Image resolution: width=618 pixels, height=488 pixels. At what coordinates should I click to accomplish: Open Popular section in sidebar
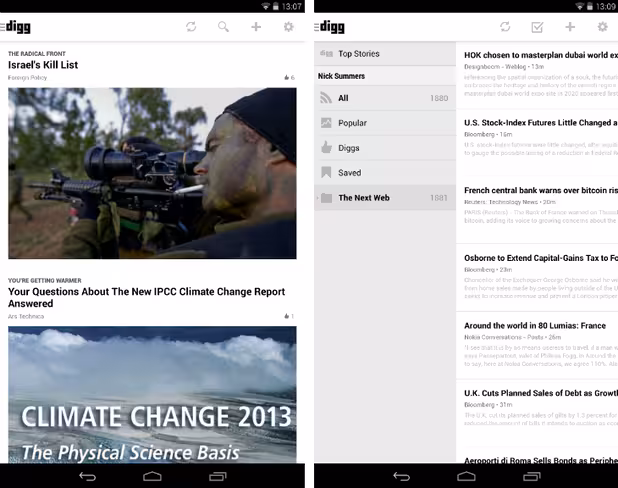tap(385, 123)
